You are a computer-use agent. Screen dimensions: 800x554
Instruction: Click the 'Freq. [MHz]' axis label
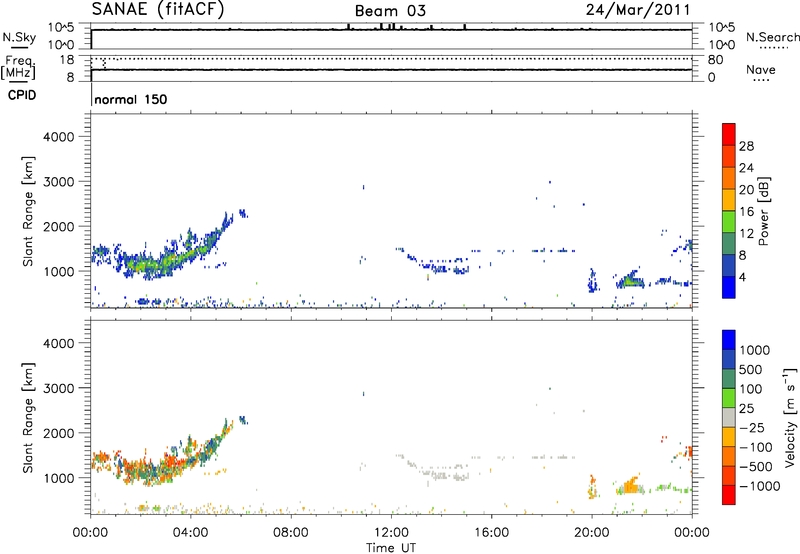(x=19, y=68)
